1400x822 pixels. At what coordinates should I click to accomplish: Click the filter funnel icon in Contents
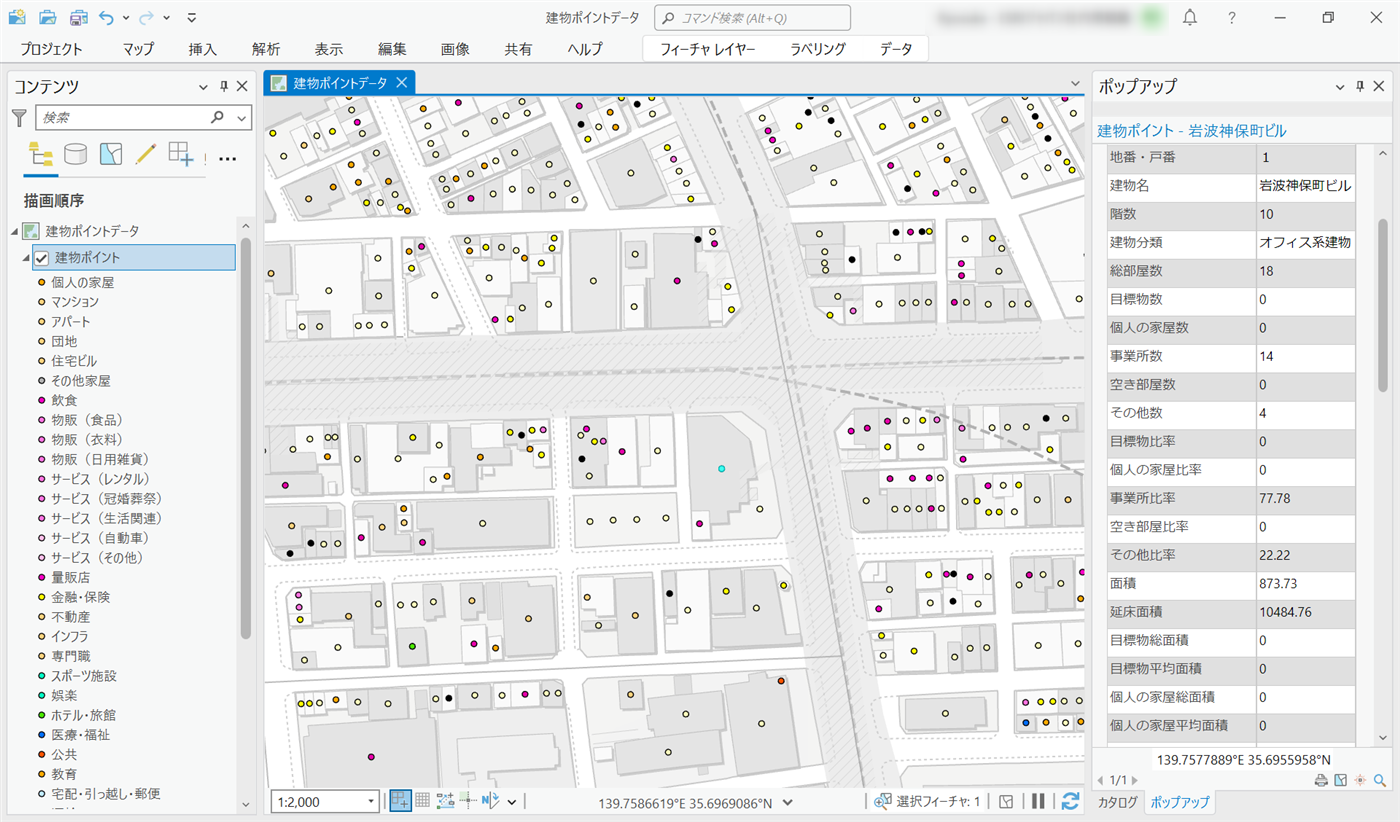coord(19,118)
